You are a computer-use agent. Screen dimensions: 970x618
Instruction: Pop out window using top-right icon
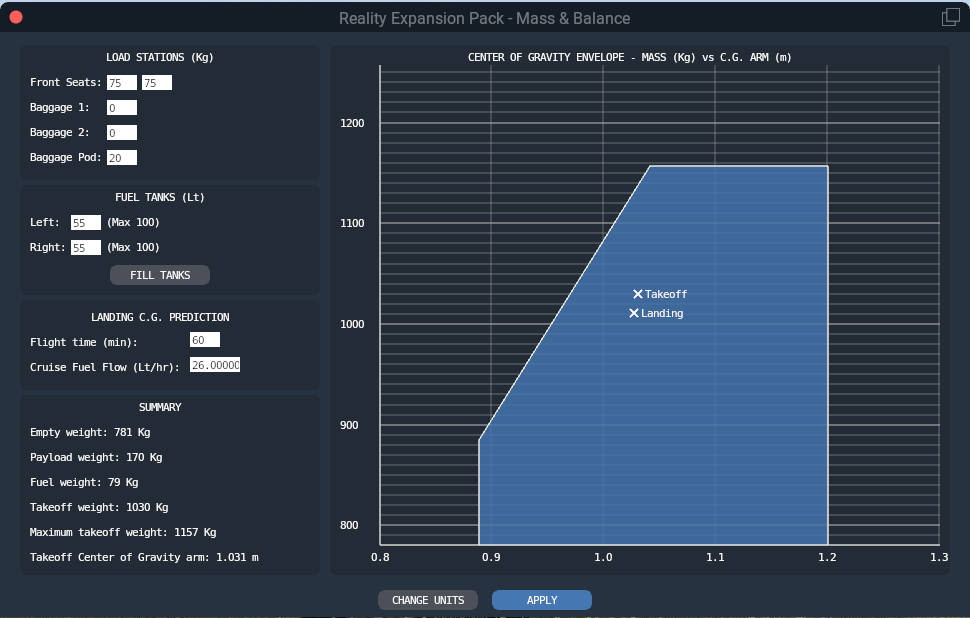[x=950, y=17]
